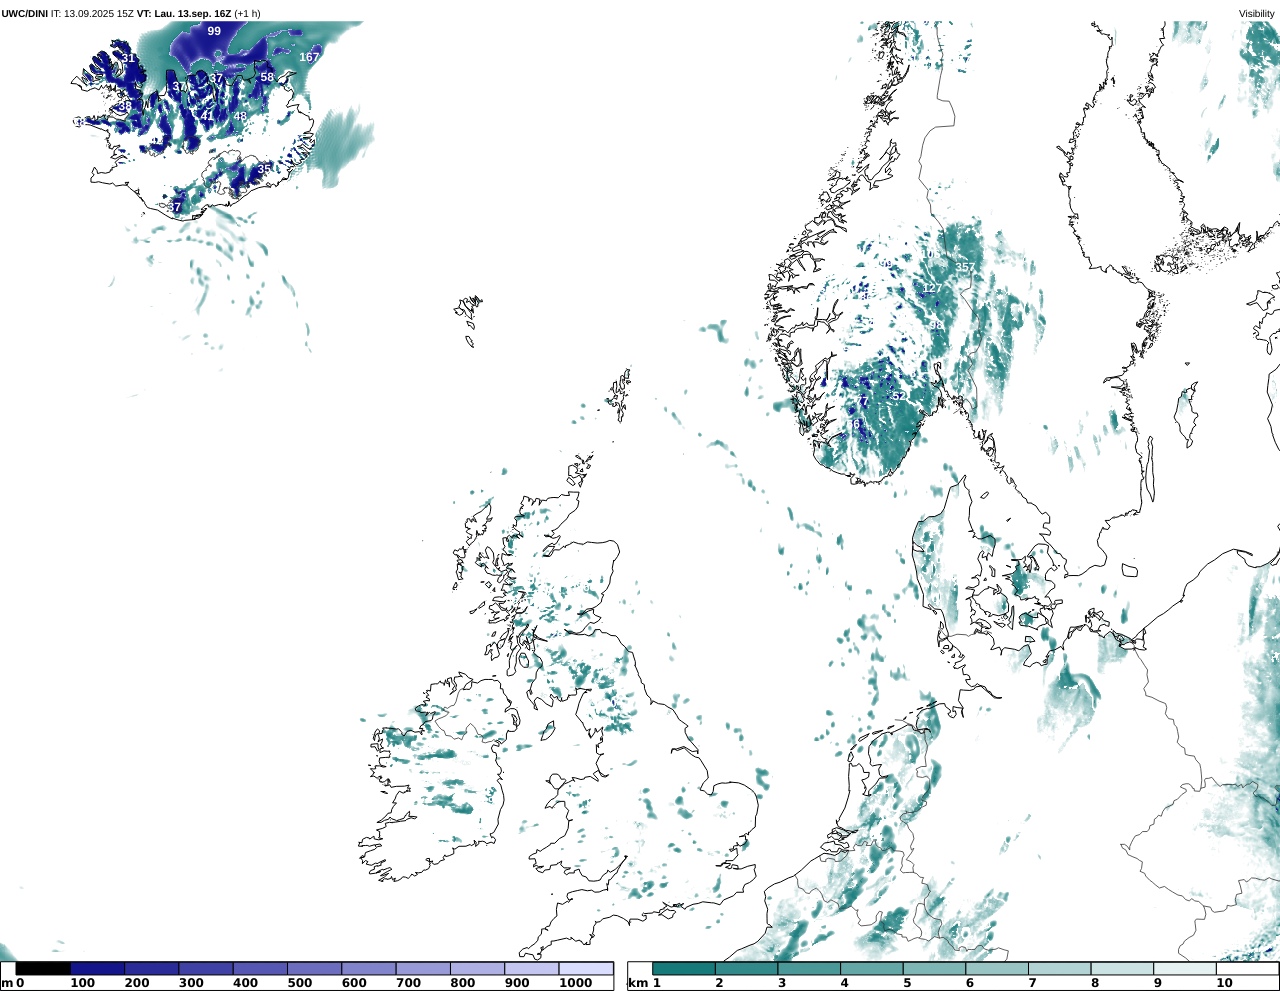Click the 38 value in west Iceland
Image resolution: width=1280 pixels, height=991 pixels.
[125, 105]
